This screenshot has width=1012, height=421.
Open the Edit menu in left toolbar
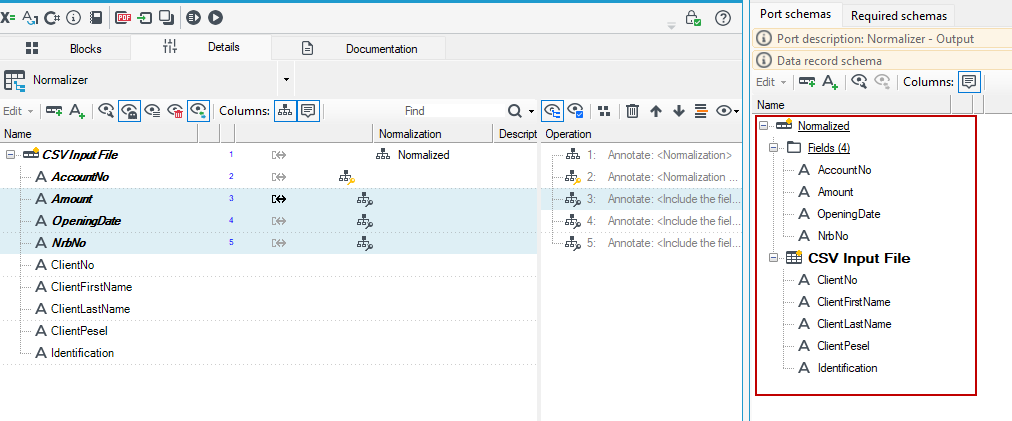[17, 111]
